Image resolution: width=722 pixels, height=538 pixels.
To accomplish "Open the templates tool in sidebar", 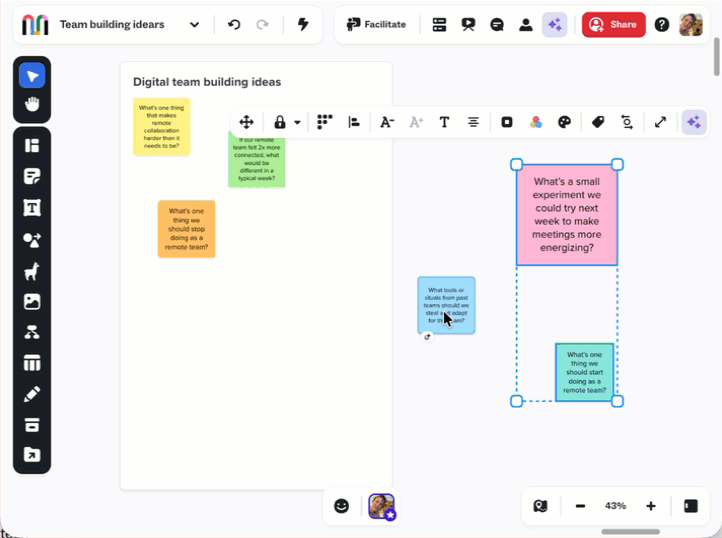I will pos(32,146).
